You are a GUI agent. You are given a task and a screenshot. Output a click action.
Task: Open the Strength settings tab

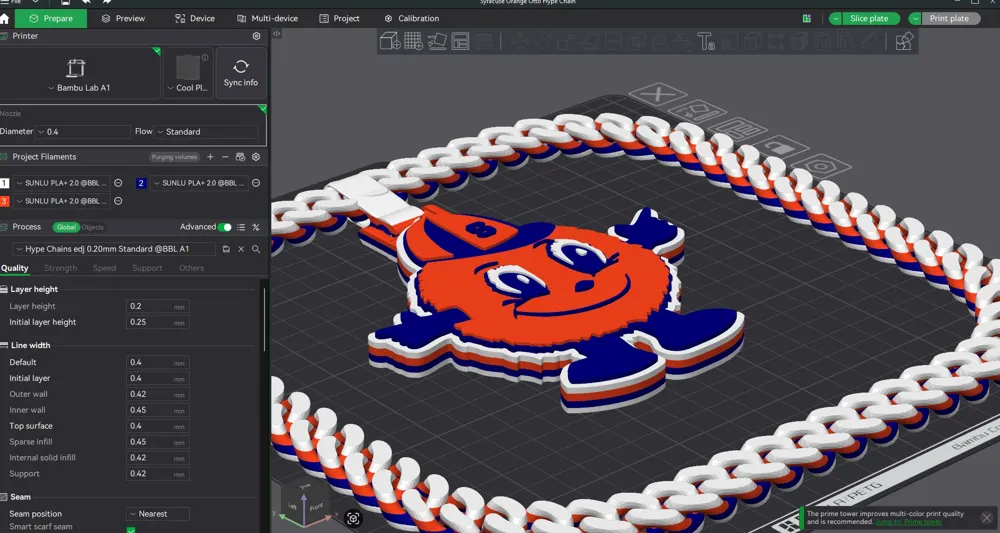click(61, 268)
